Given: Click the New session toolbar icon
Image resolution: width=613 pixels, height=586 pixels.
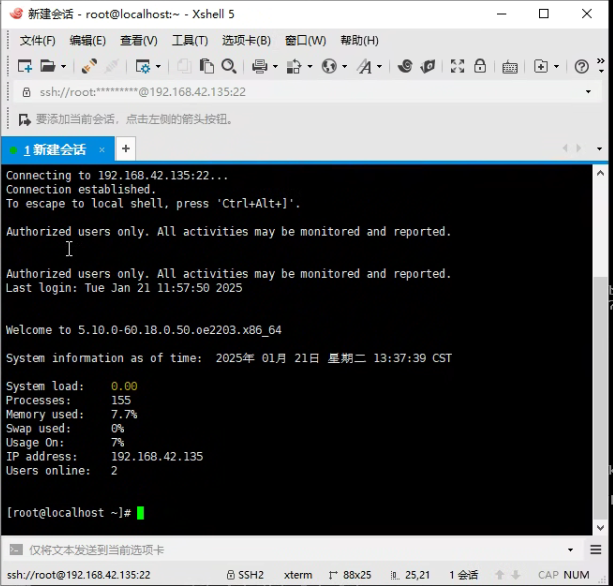Looking at the screenshot, I should pyautogui.click(x=25, y=66).
